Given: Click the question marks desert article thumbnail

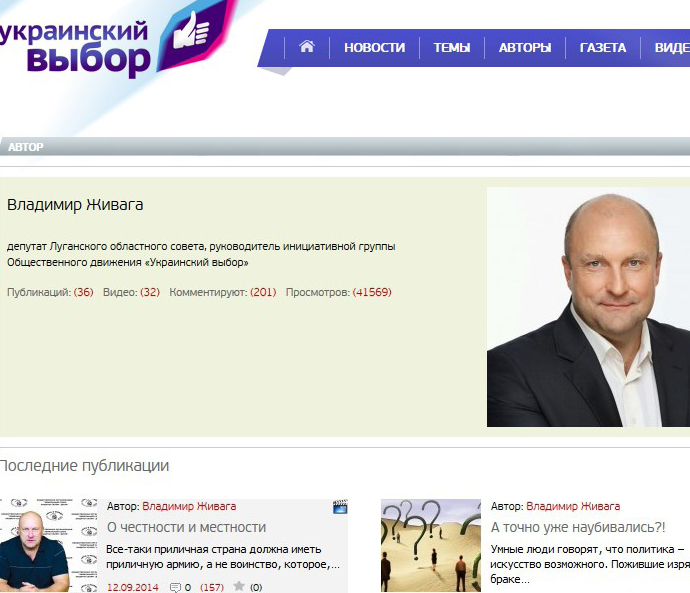Looking at the screenshot, I should click(430, 545).
